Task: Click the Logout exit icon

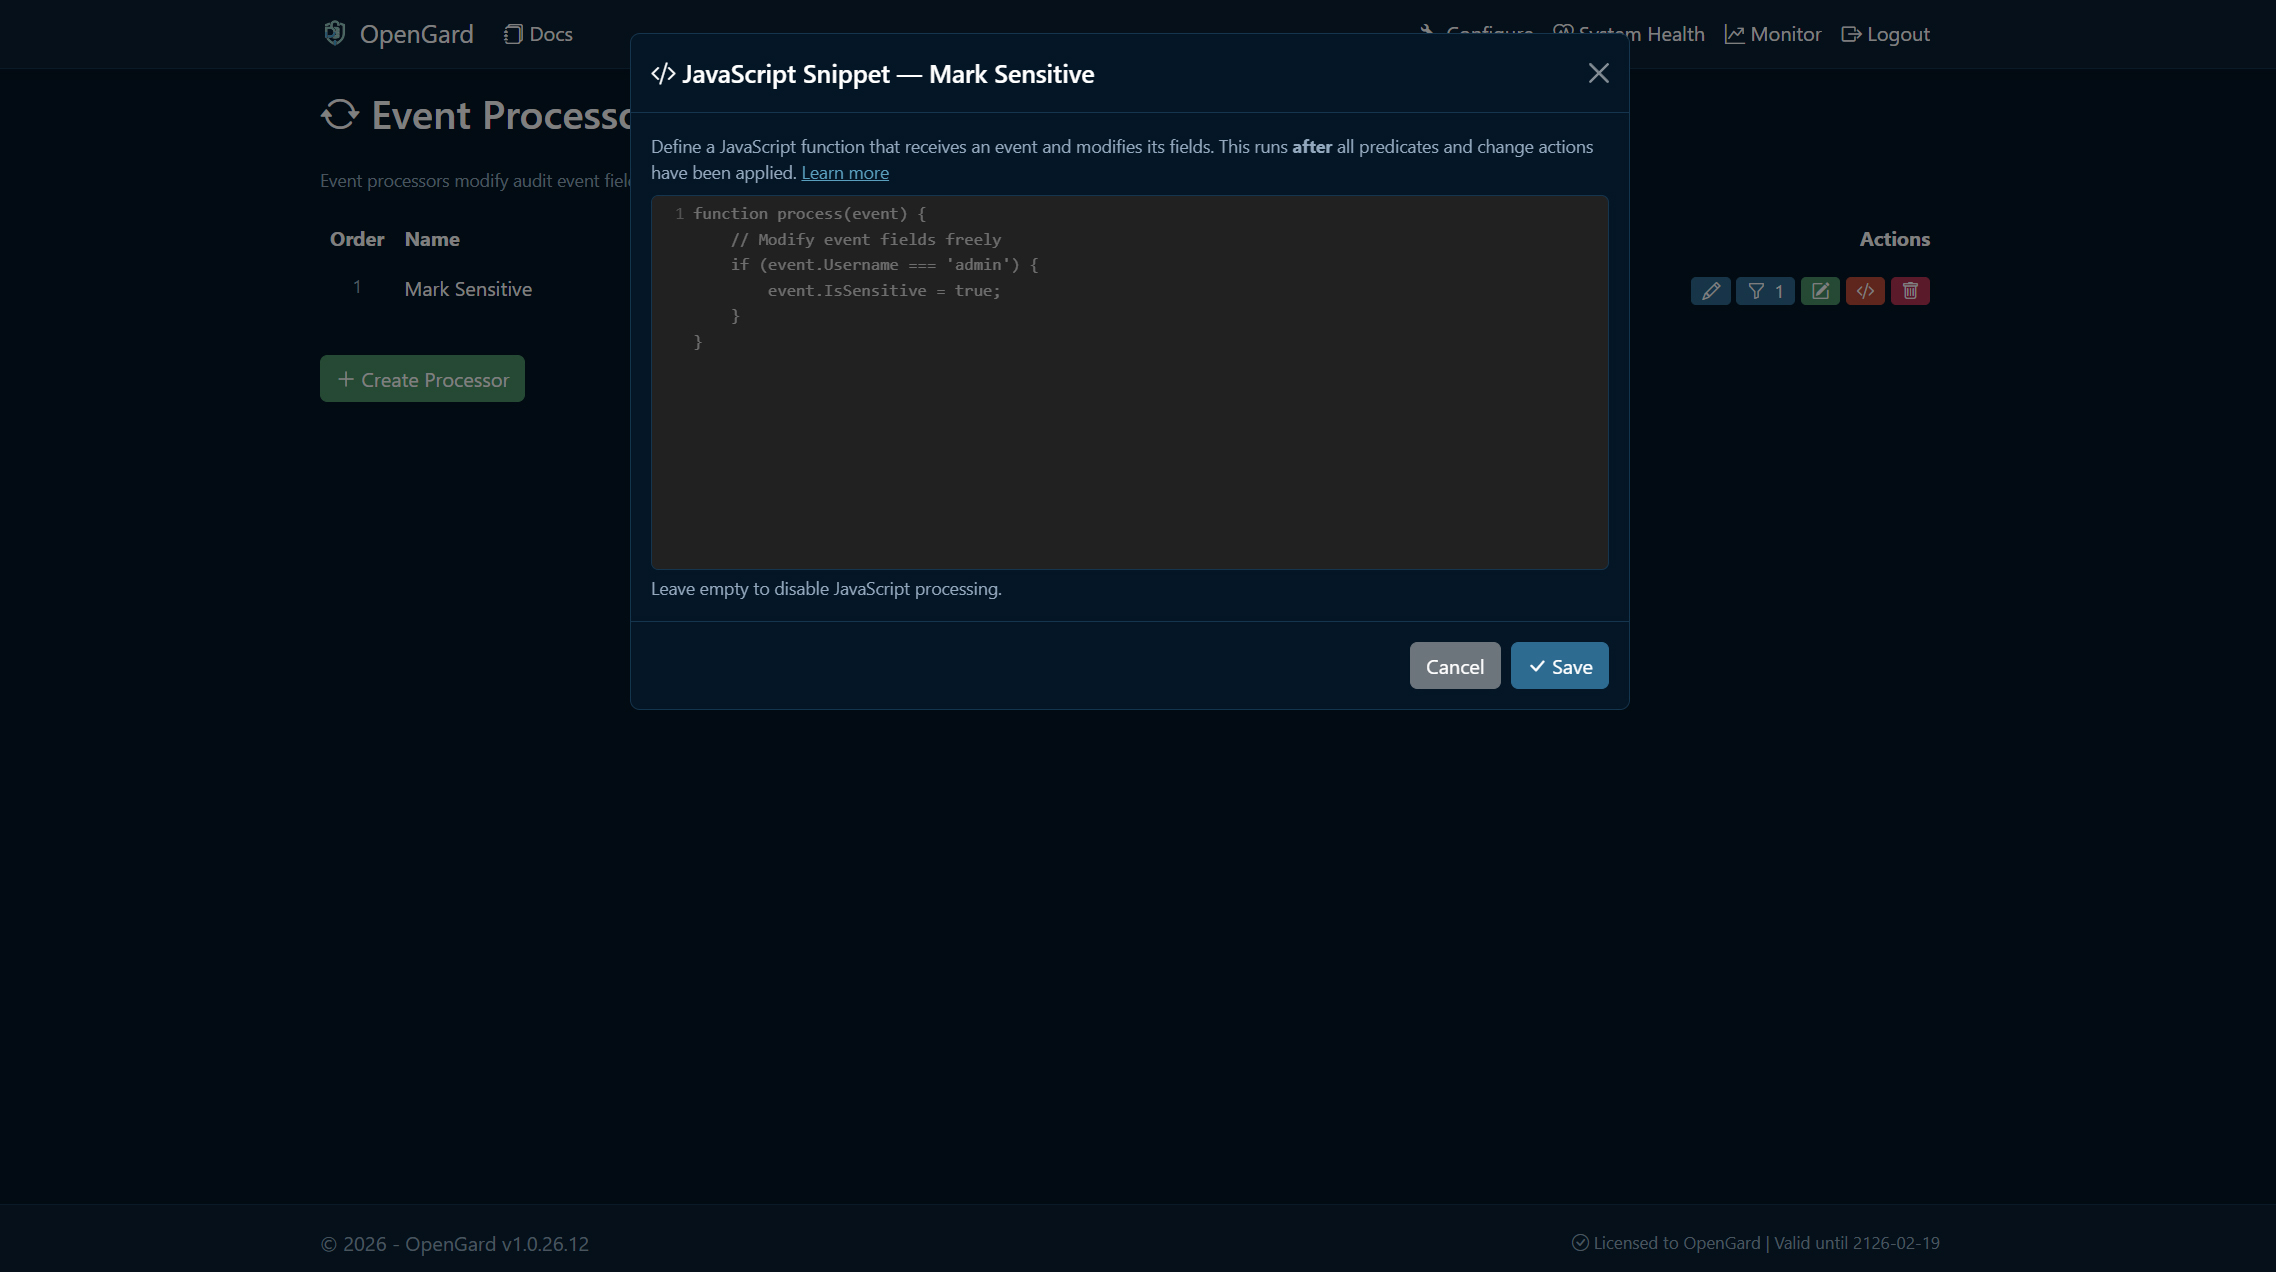Action: pos(1851,33)
